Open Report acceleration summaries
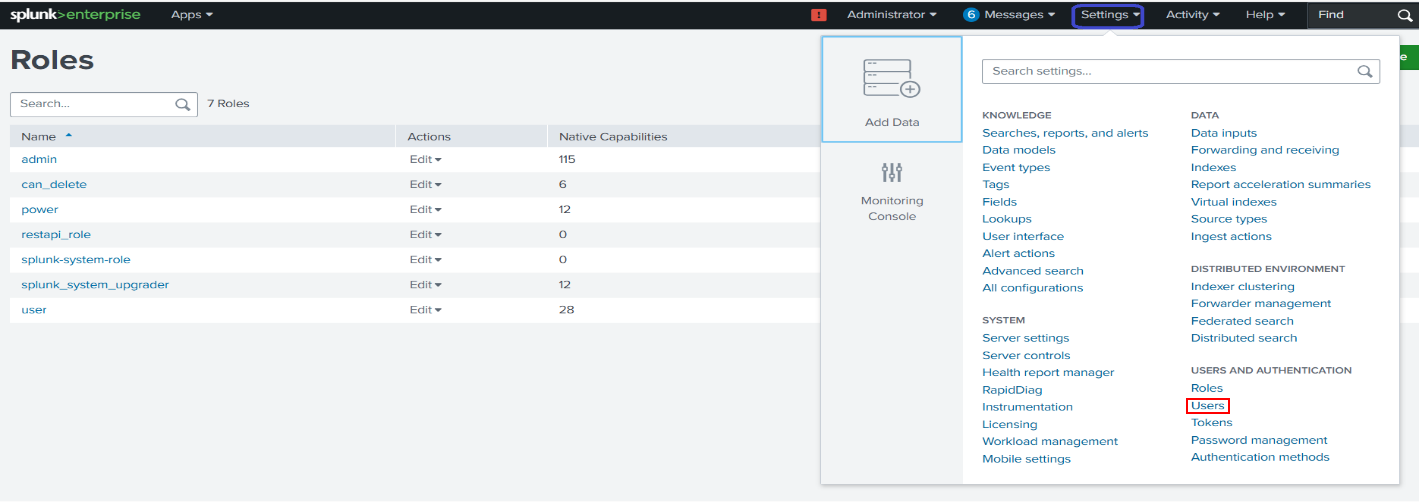Viewport: 1419px width, 502px height. tap(1281, 184)
